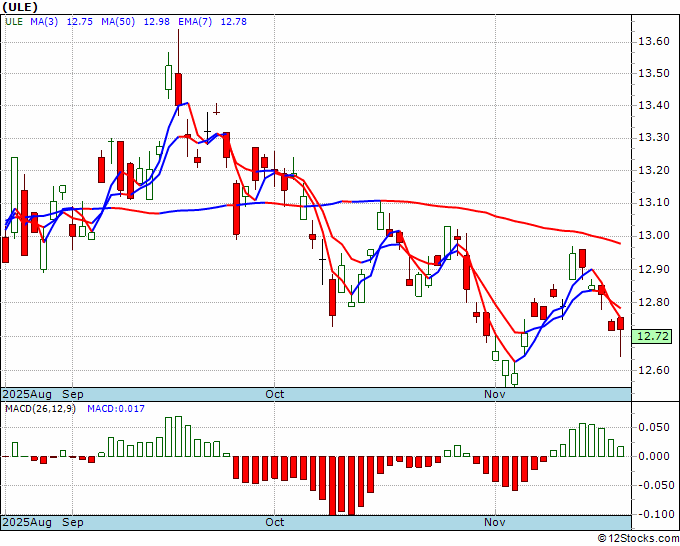Click the EMA(7) value 12.78
This screenshot has width=680, height=546.
[234, 22]
